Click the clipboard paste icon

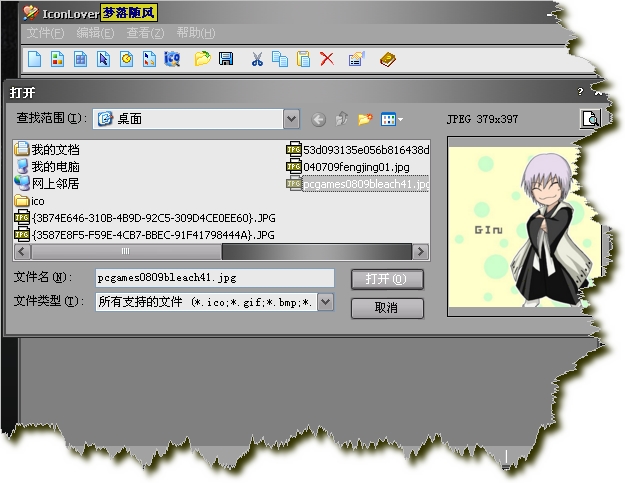coord(303,59)
